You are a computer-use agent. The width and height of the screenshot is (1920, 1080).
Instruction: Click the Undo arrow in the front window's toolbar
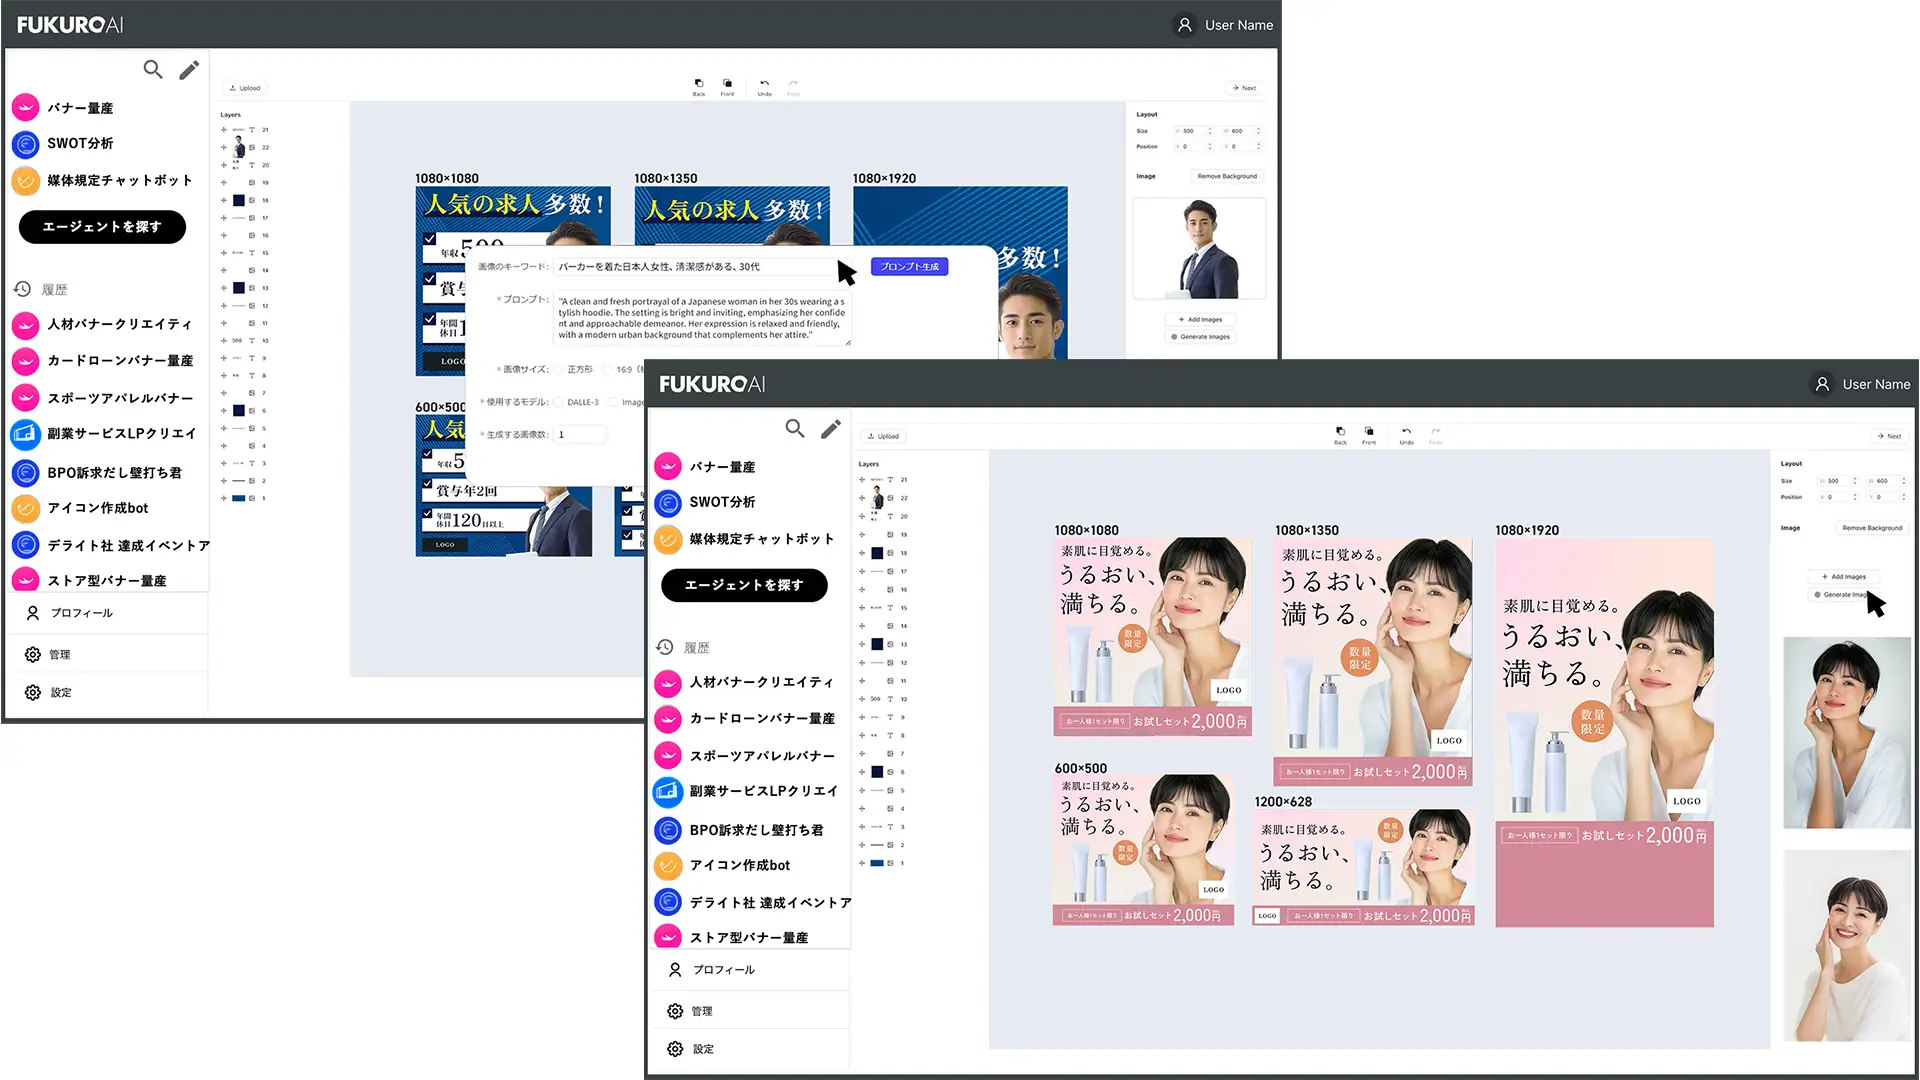1406,432
